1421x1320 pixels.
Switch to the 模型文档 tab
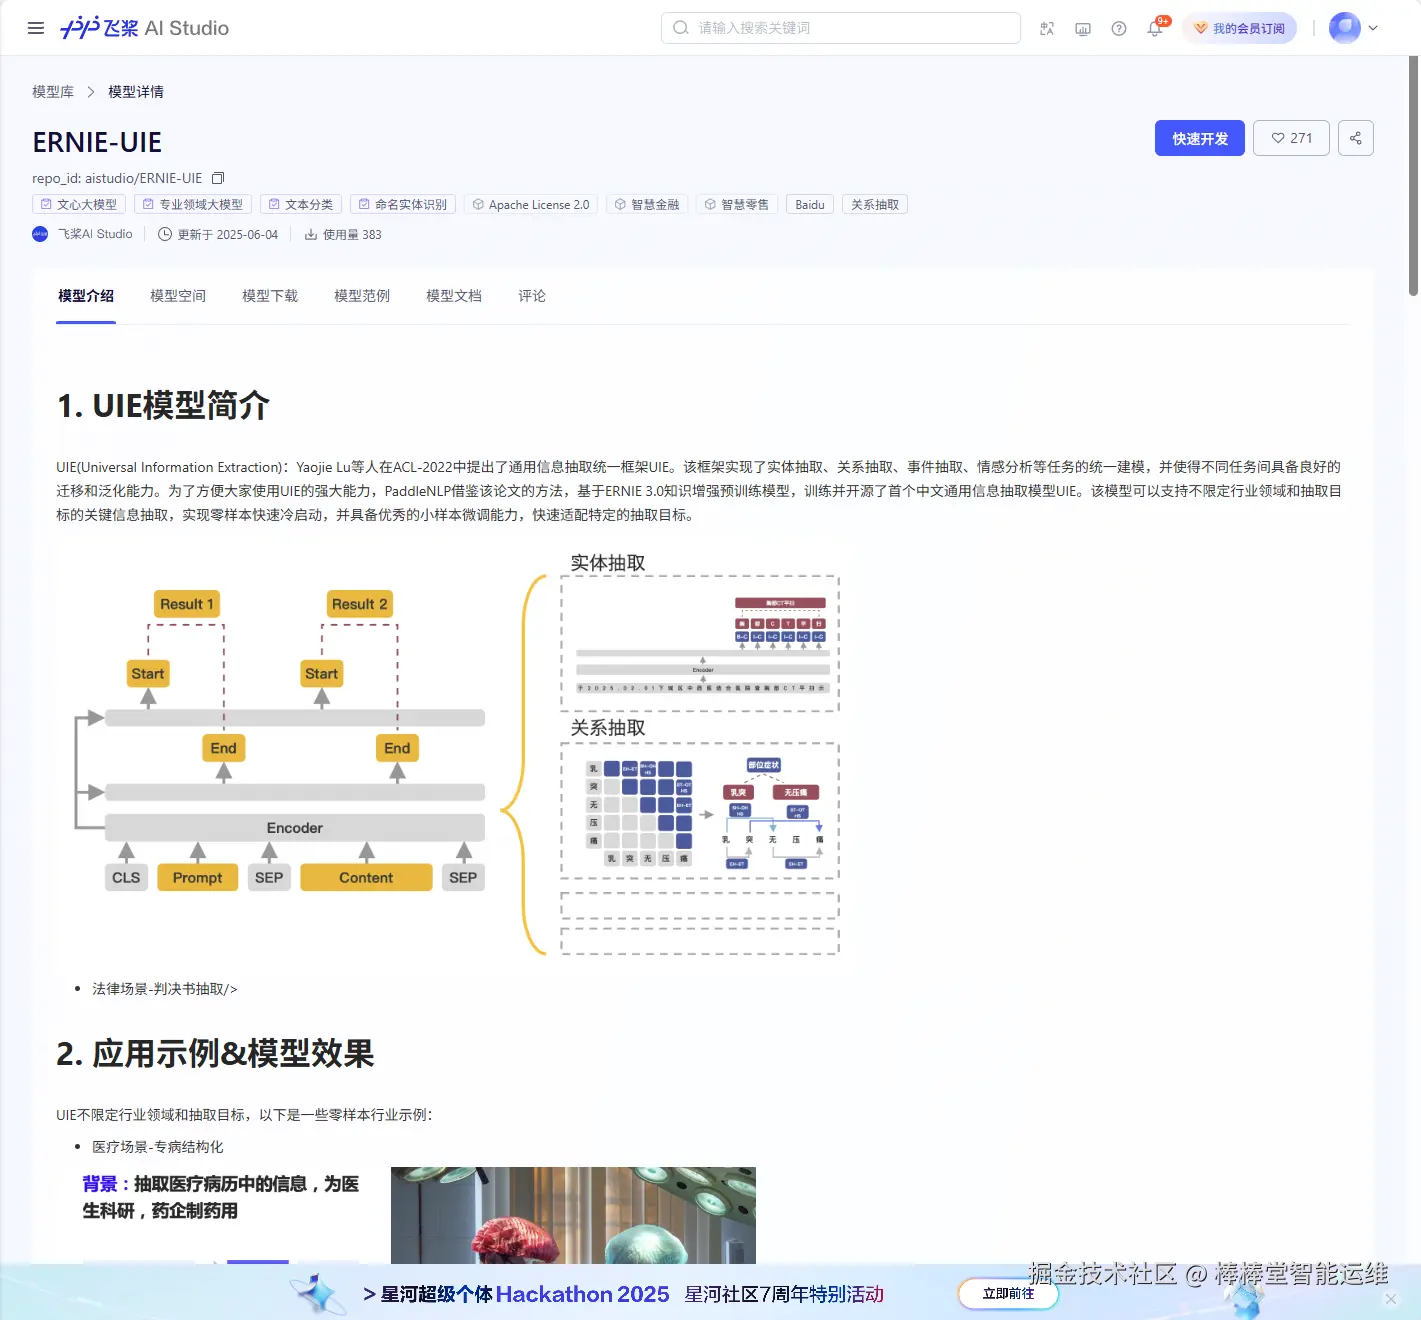coord(454,296)
